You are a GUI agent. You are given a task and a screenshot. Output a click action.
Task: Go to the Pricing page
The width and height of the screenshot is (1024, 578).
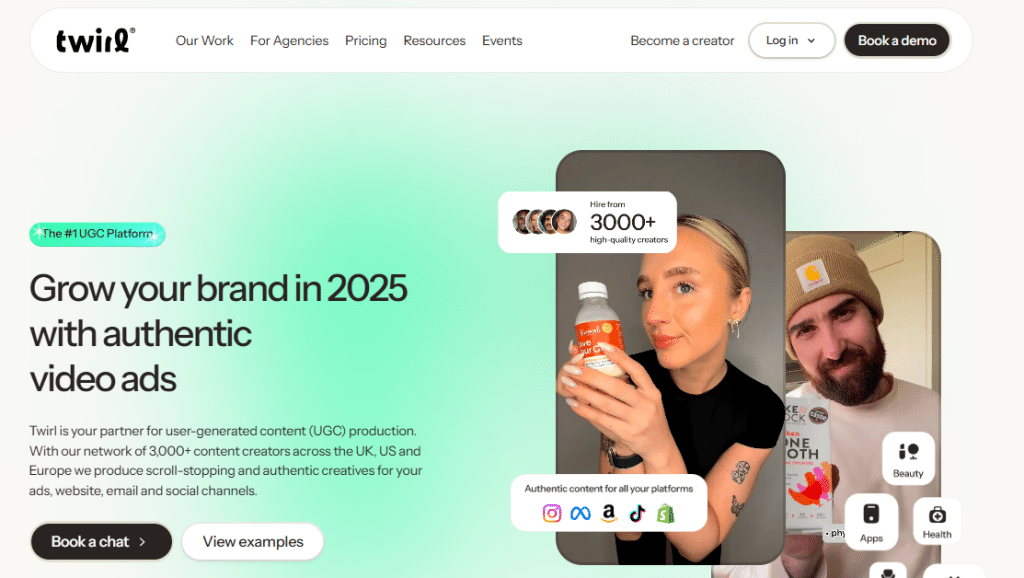tap(366, 40)
